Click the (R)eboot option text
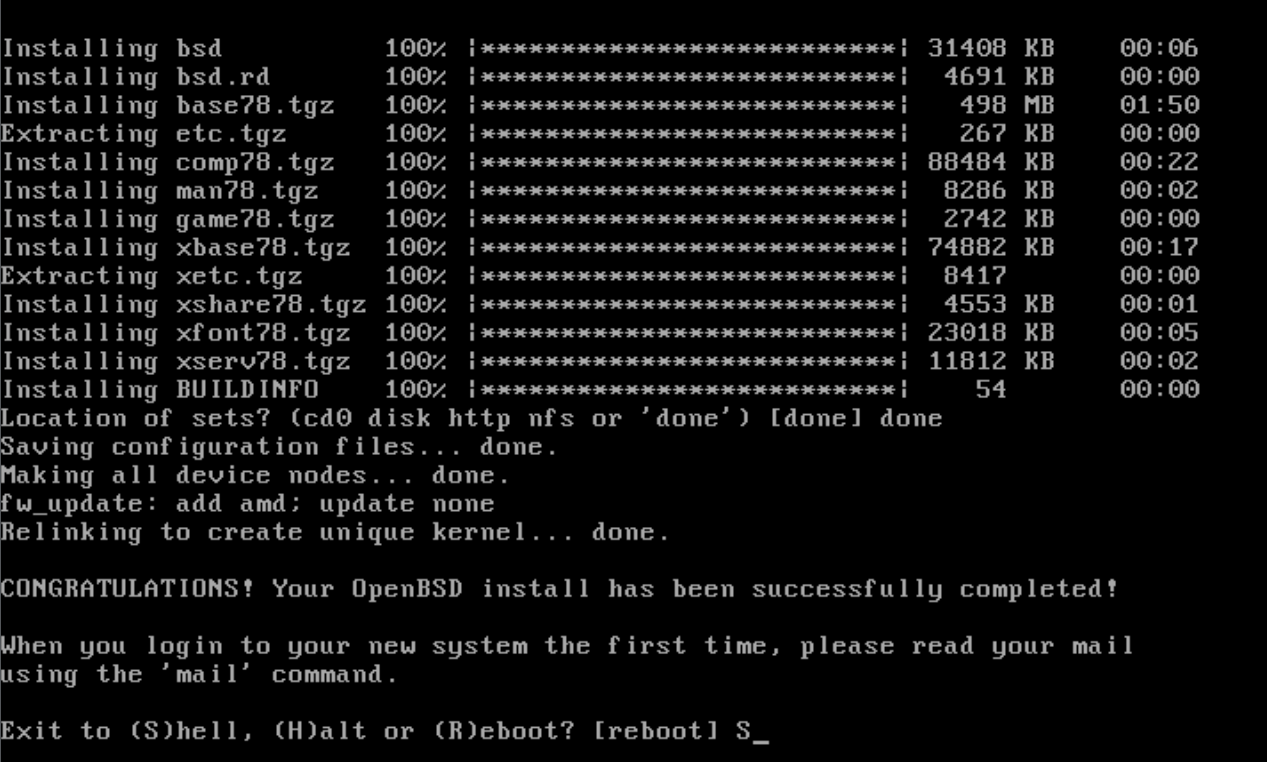Viewport: 1267px width, 762px height. pyautogui.click(x=488, y=732)
